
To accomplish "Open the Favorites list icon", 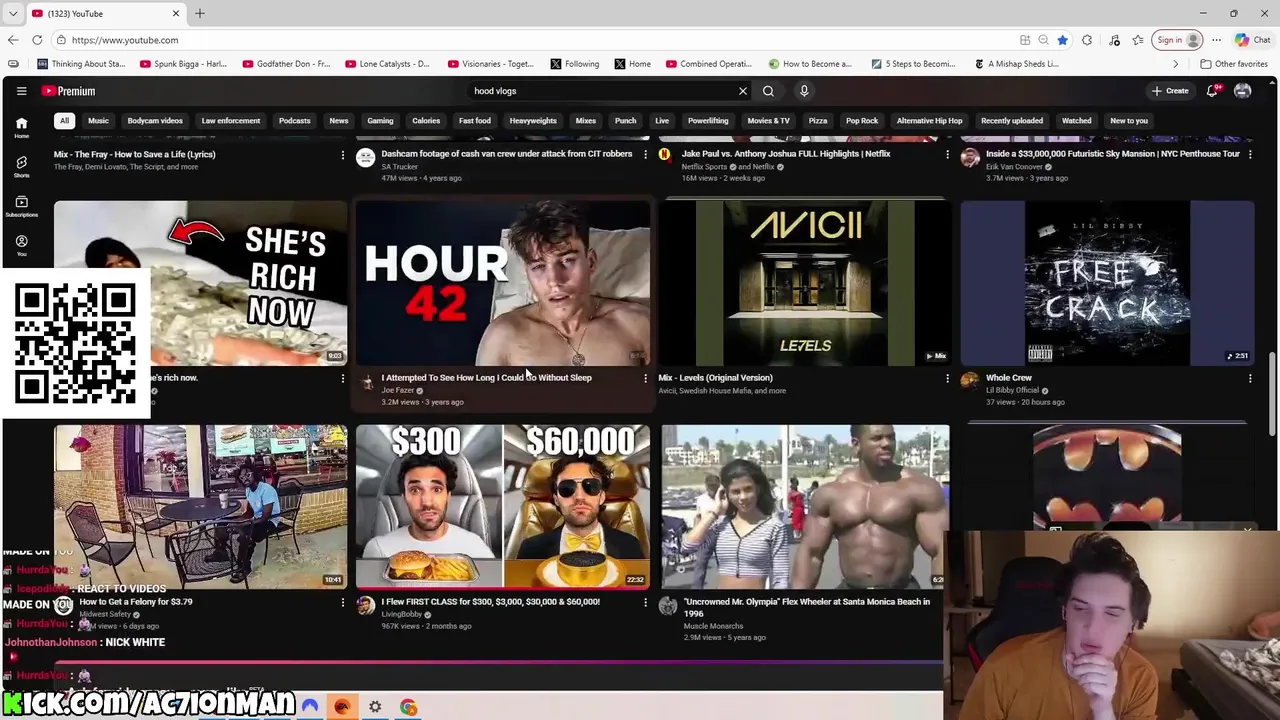I will click(1138, 40).
